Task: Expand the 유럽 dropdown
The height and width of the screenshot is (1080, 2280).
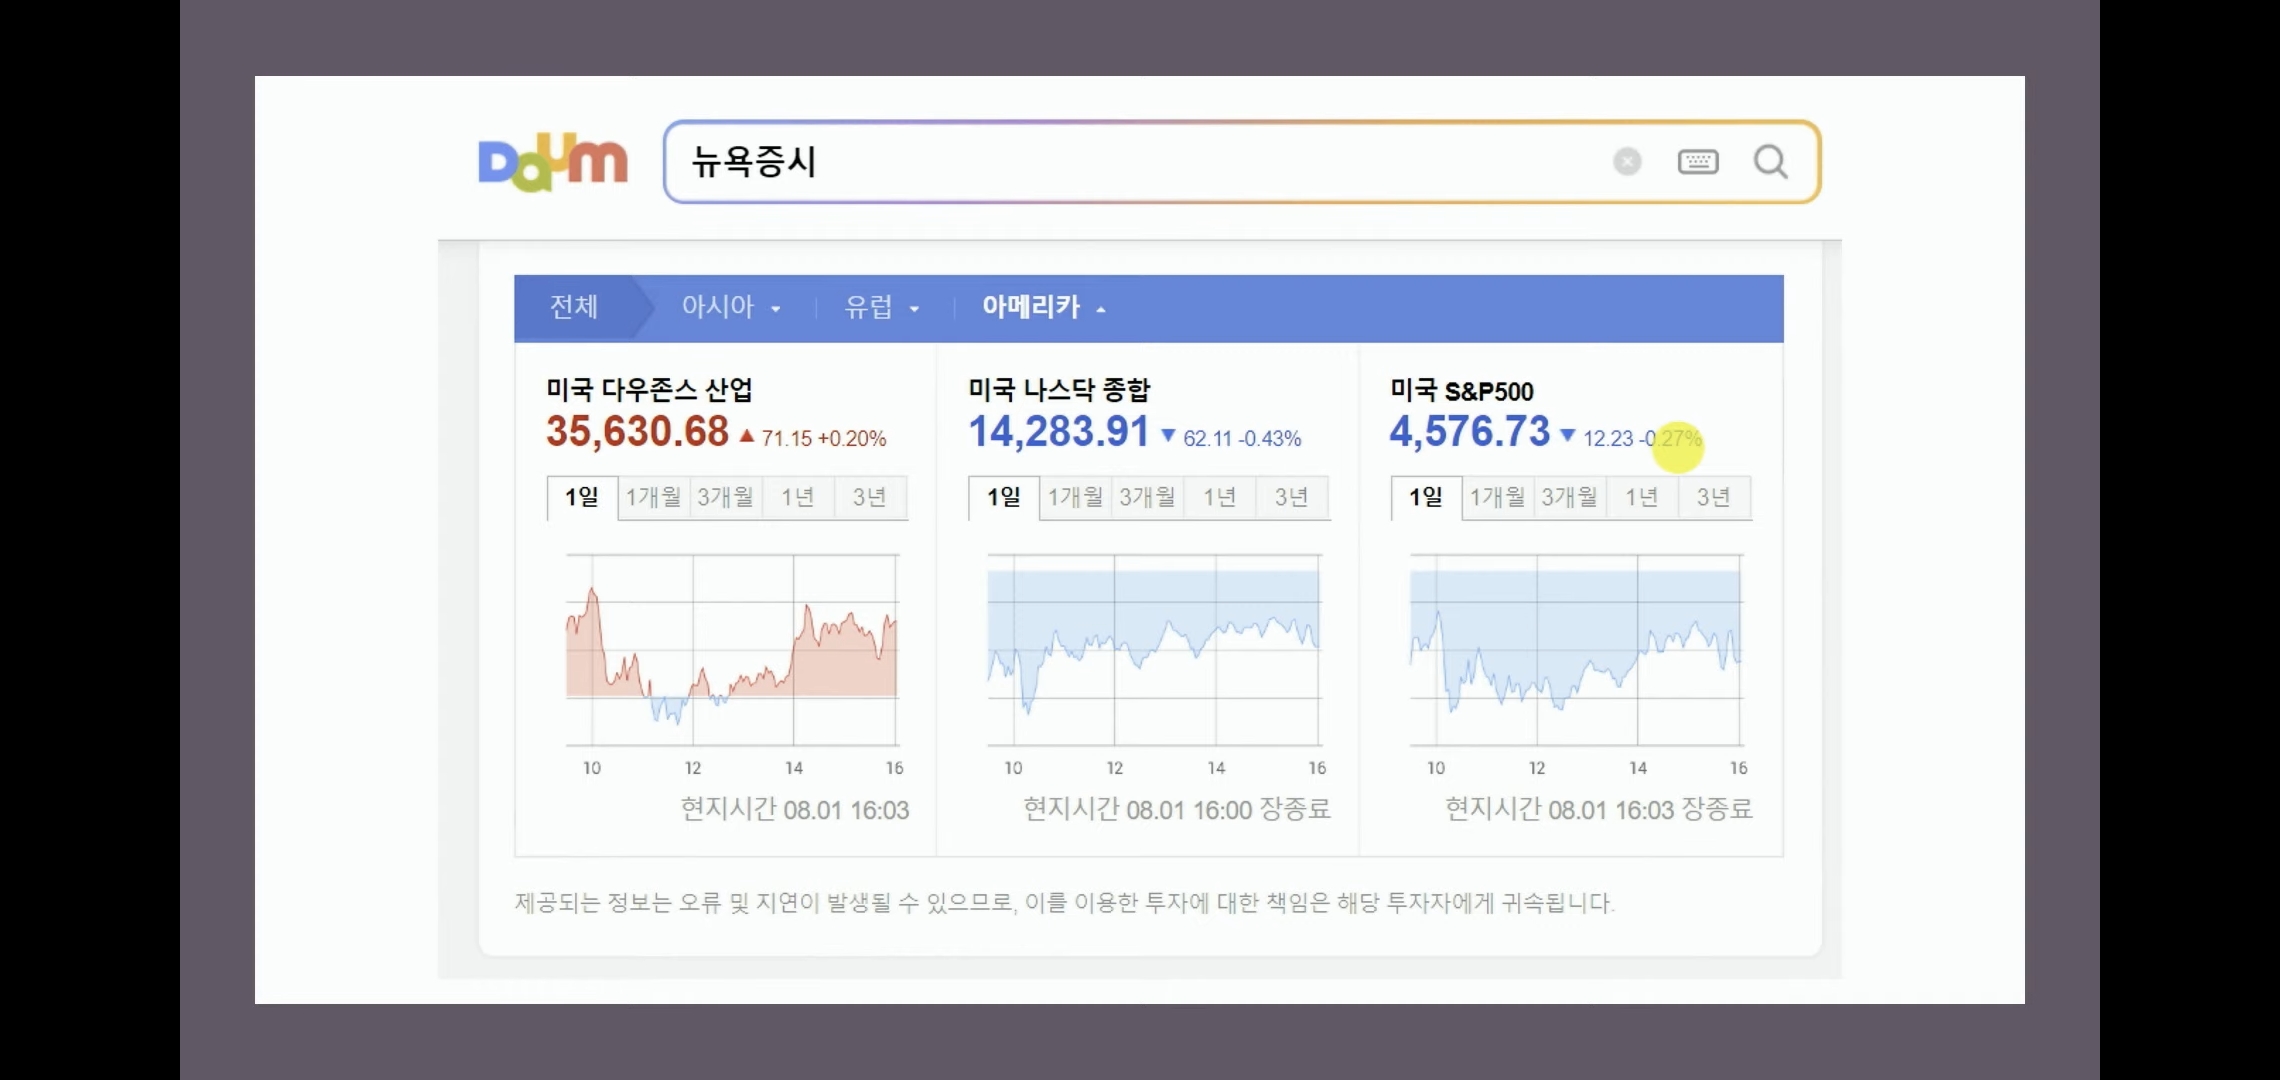Action: coord(881,307)
